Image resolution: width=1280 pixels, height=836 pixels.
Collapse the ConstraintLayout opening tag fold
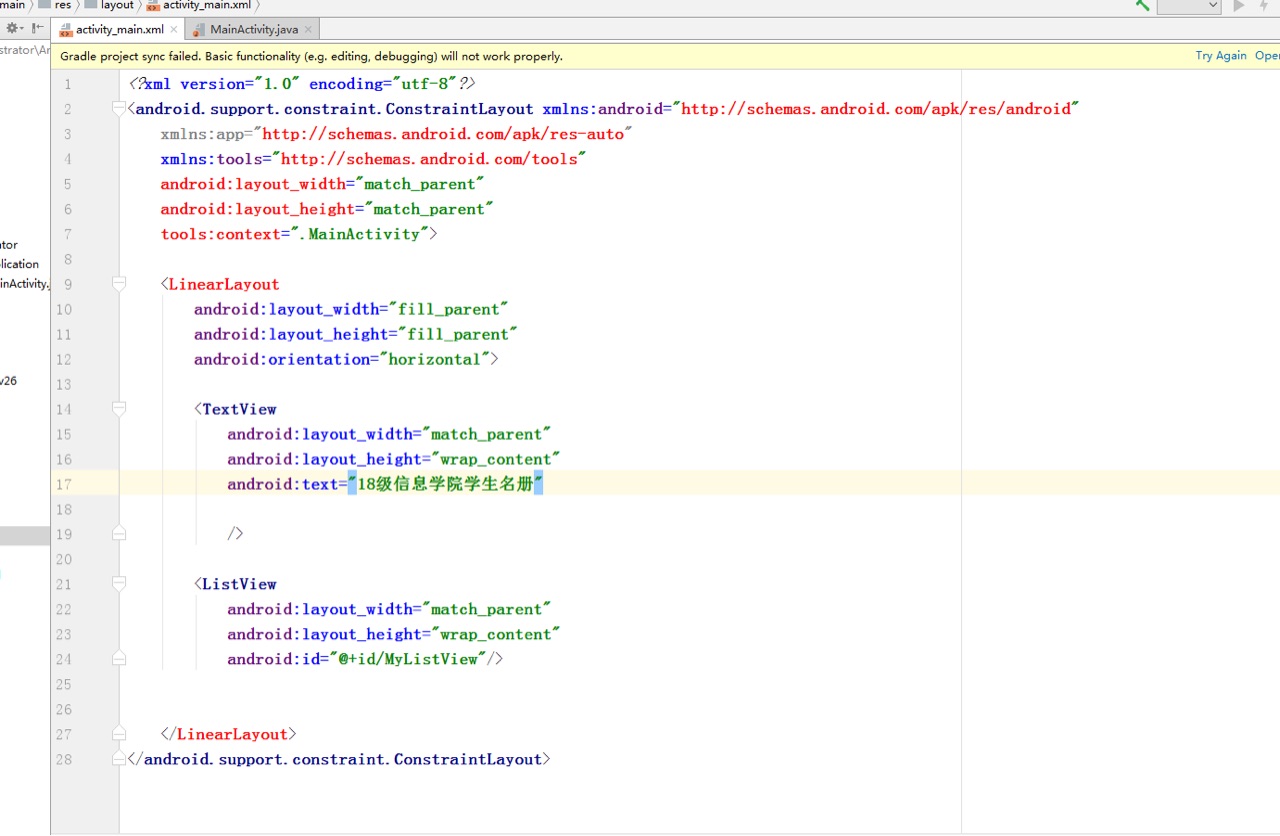119,109
